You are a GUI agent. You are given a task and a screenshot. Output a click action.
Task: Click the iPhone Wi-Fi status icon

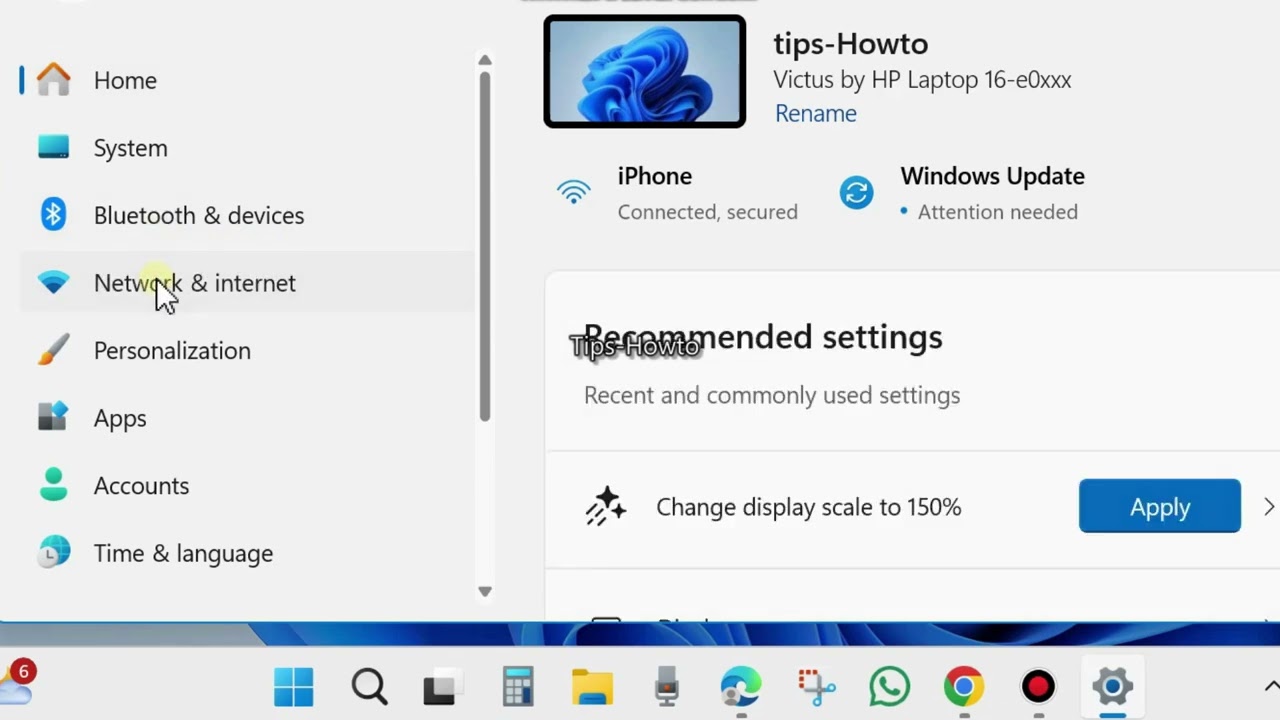pos(574,192)
